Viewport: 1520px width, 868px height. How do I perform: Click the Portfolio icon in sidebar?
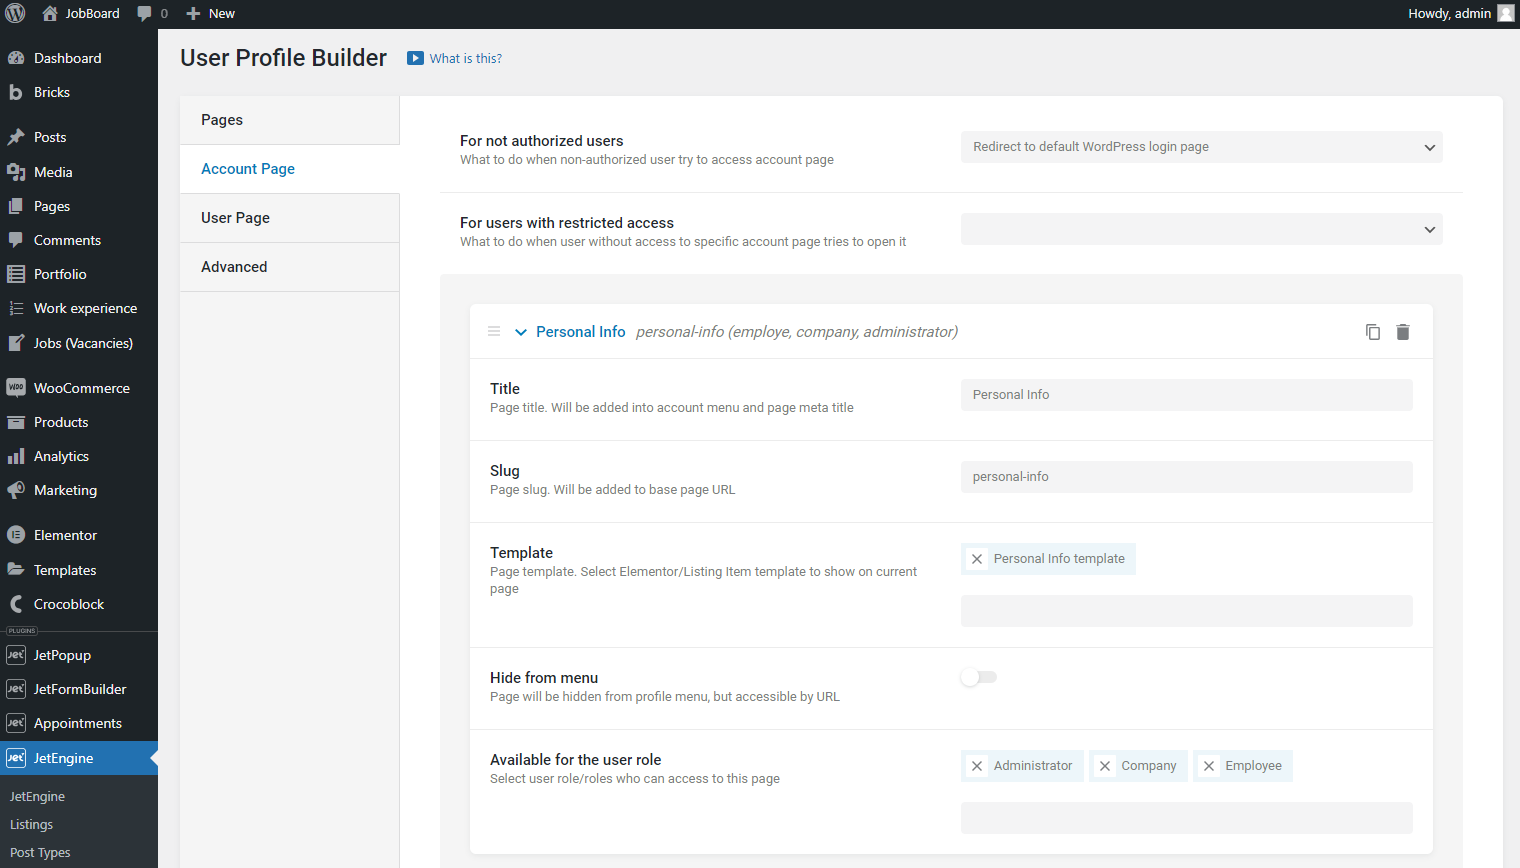[16, 274]
